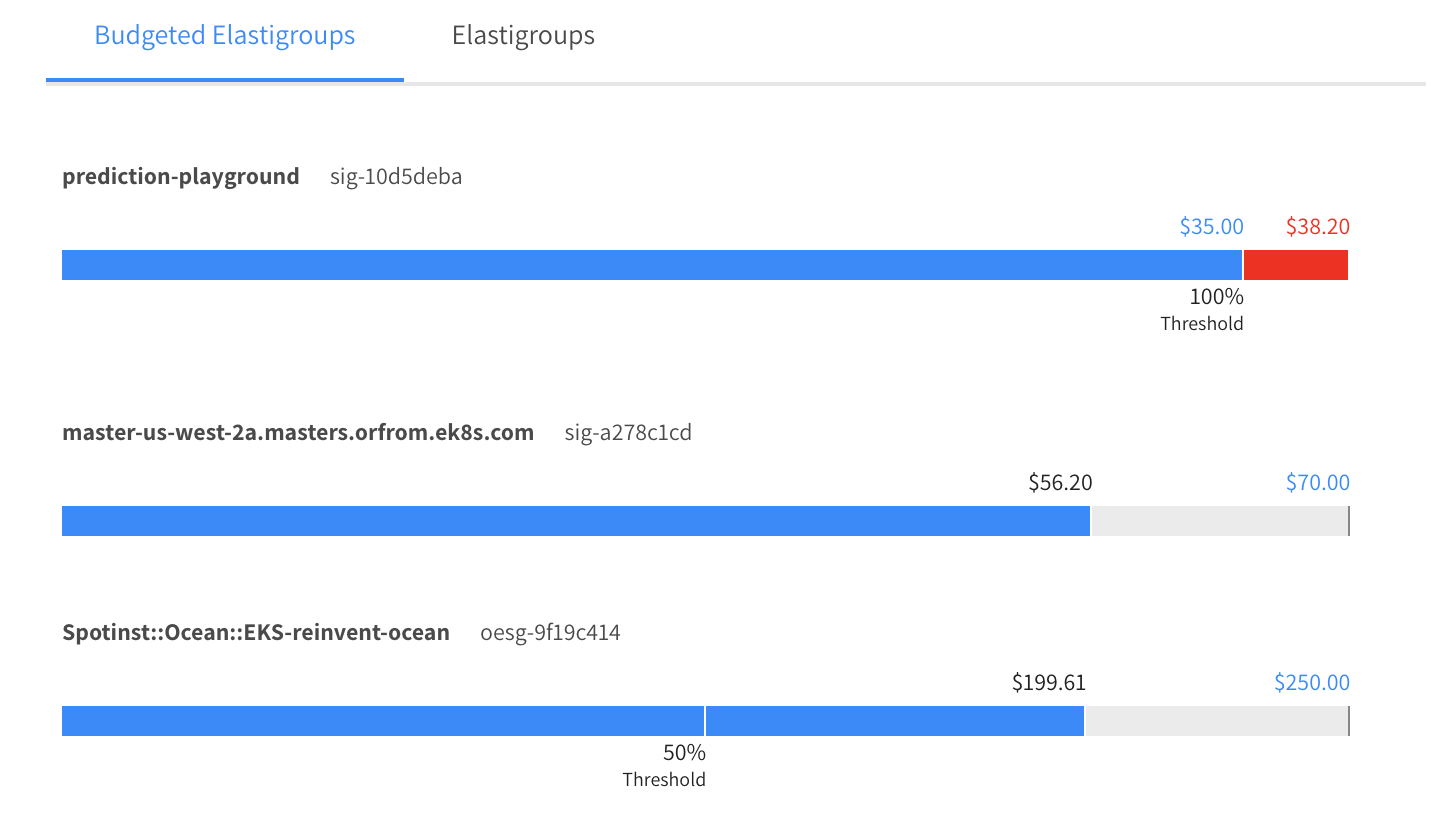
Task: Open master-us-west-2a.masters.orfrom.ek8s.com group
Action: point(298,433)
